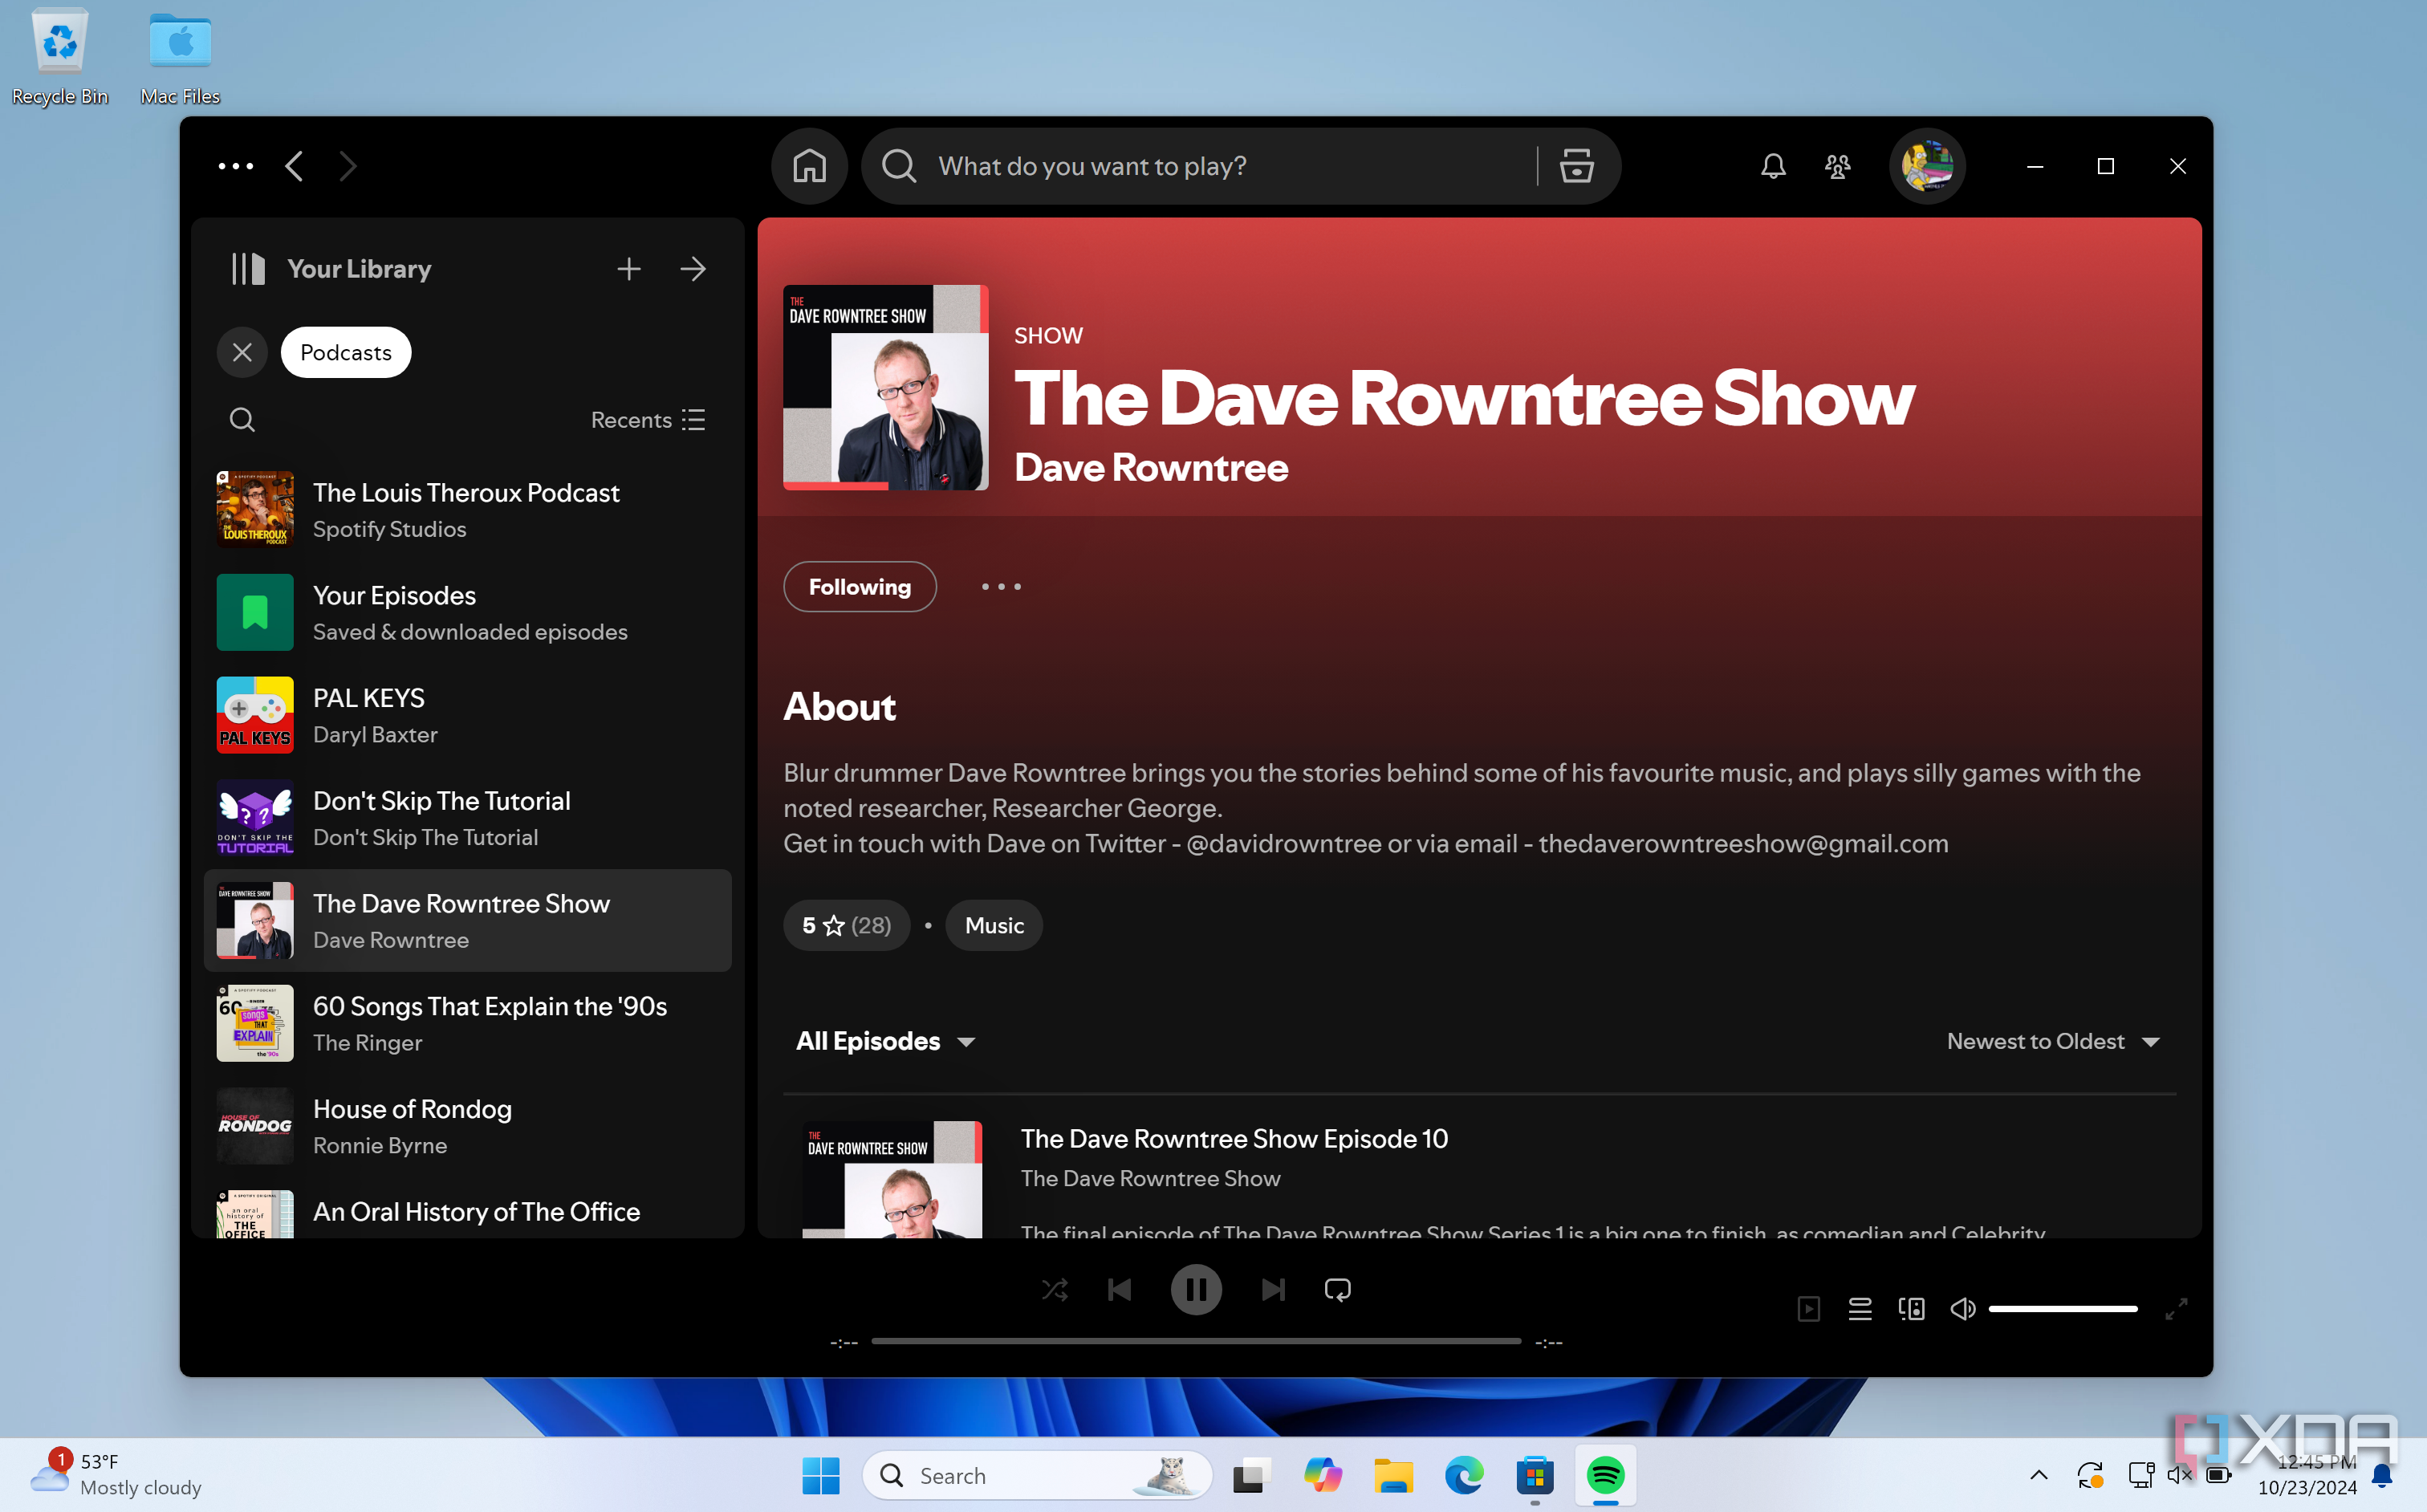Open library search with the magnifying glass icon
Image resolution: width=2427 pixels, height=1512 pixels.
pos(242,419)
